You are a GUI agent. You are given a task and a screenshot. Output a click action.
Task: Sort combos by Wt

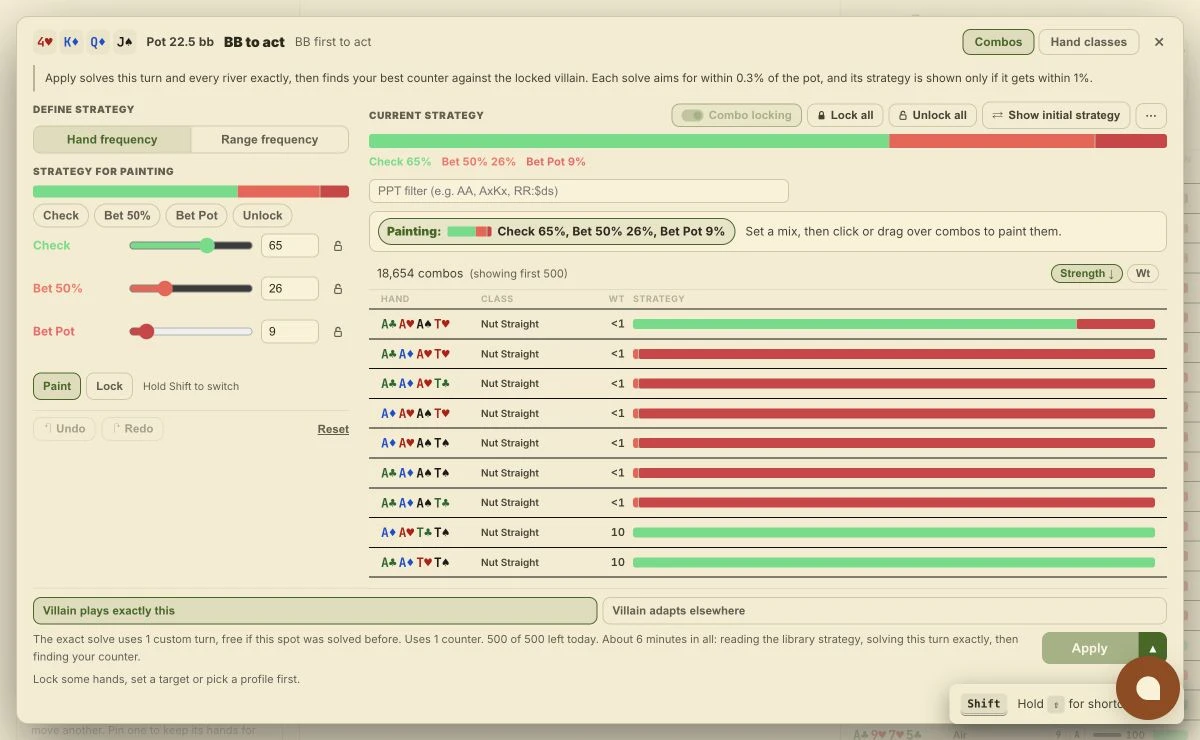pyautogui.click(x=1142, y=273)
